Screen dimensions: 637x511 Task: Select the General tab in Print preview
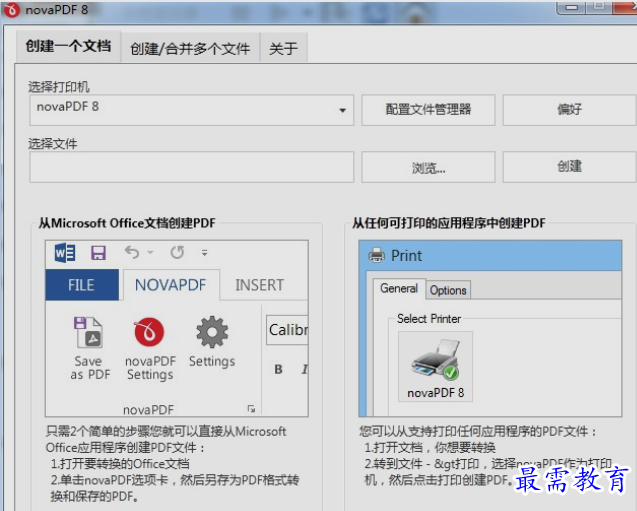399,288
